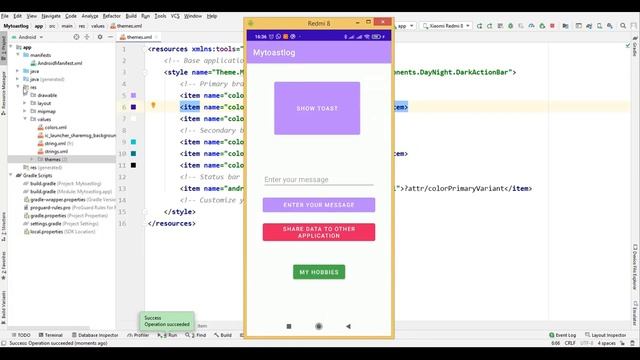Collapse the app module tree node
Screen dimensions: 640x360
click(11, 47)
